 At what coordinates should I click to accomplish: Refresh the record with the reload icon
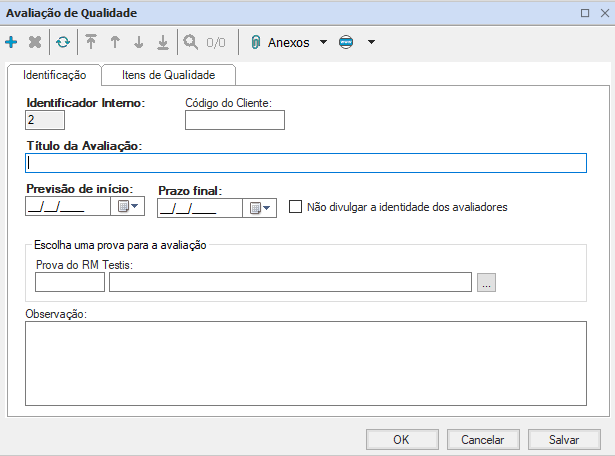tap(62, 43)
